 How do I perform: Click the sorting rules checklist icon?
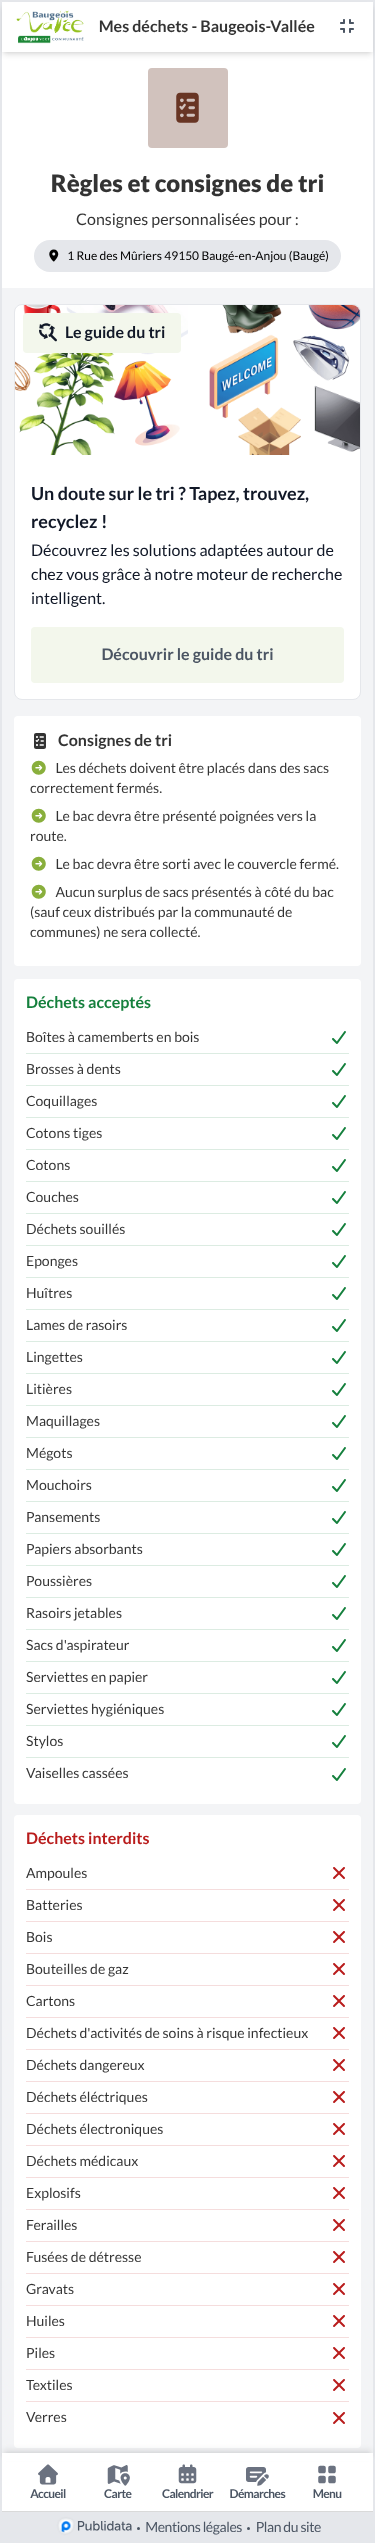coord(188,108)
